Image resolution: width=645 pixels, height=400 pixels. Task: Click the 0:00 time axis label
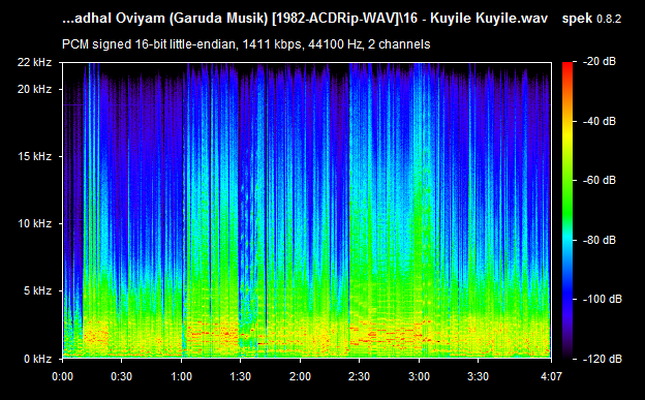coord(63,376)
